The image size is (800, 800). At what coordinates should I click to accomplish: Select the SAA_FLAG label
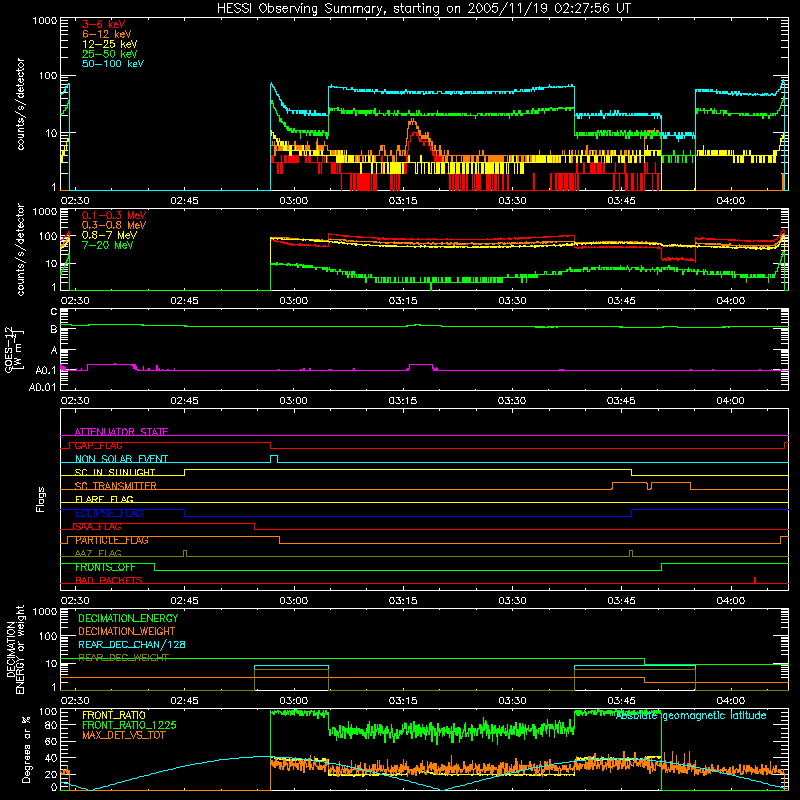98,527
